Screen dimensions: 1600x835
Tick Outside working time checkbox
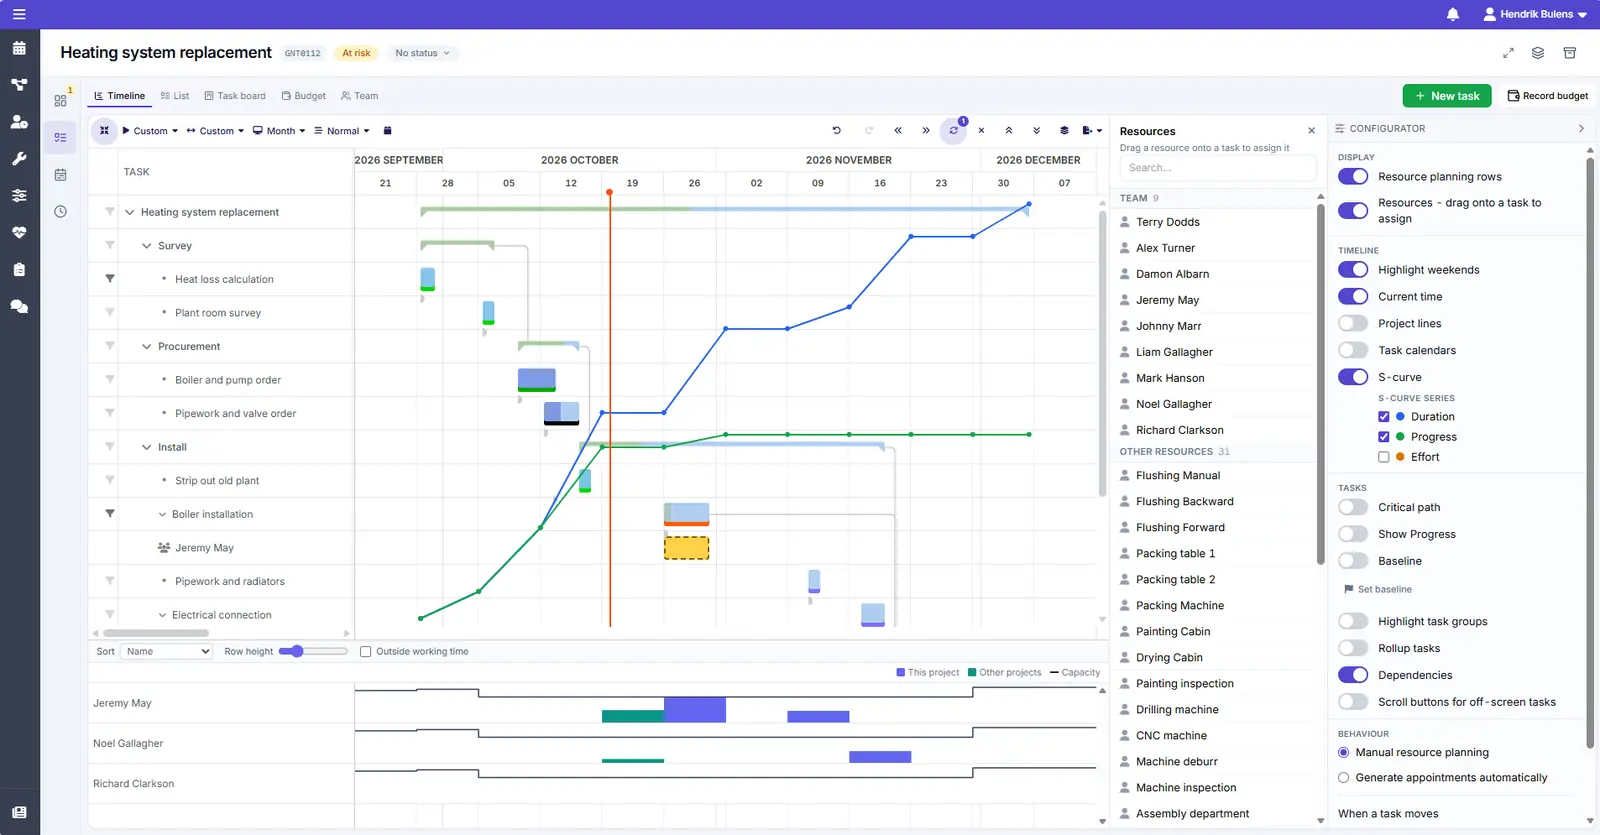pyautogui.click(x=366, y=651)
